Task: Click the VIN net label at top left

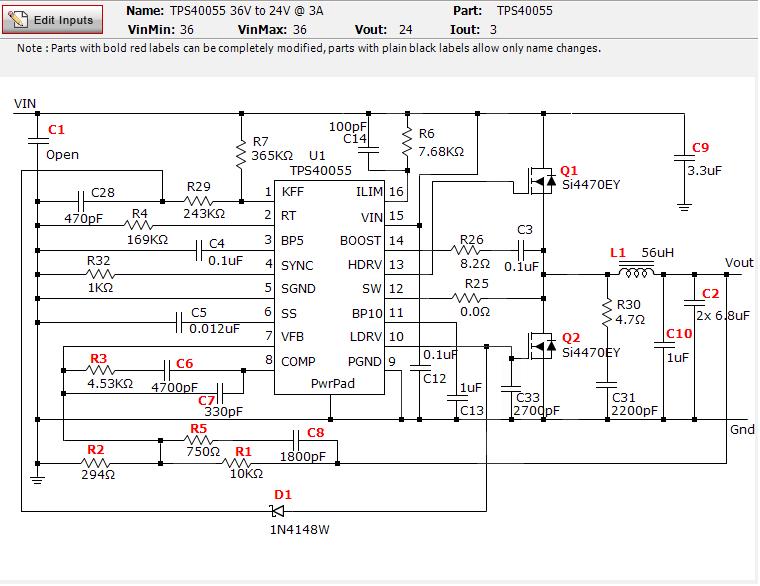Action: 25,104
